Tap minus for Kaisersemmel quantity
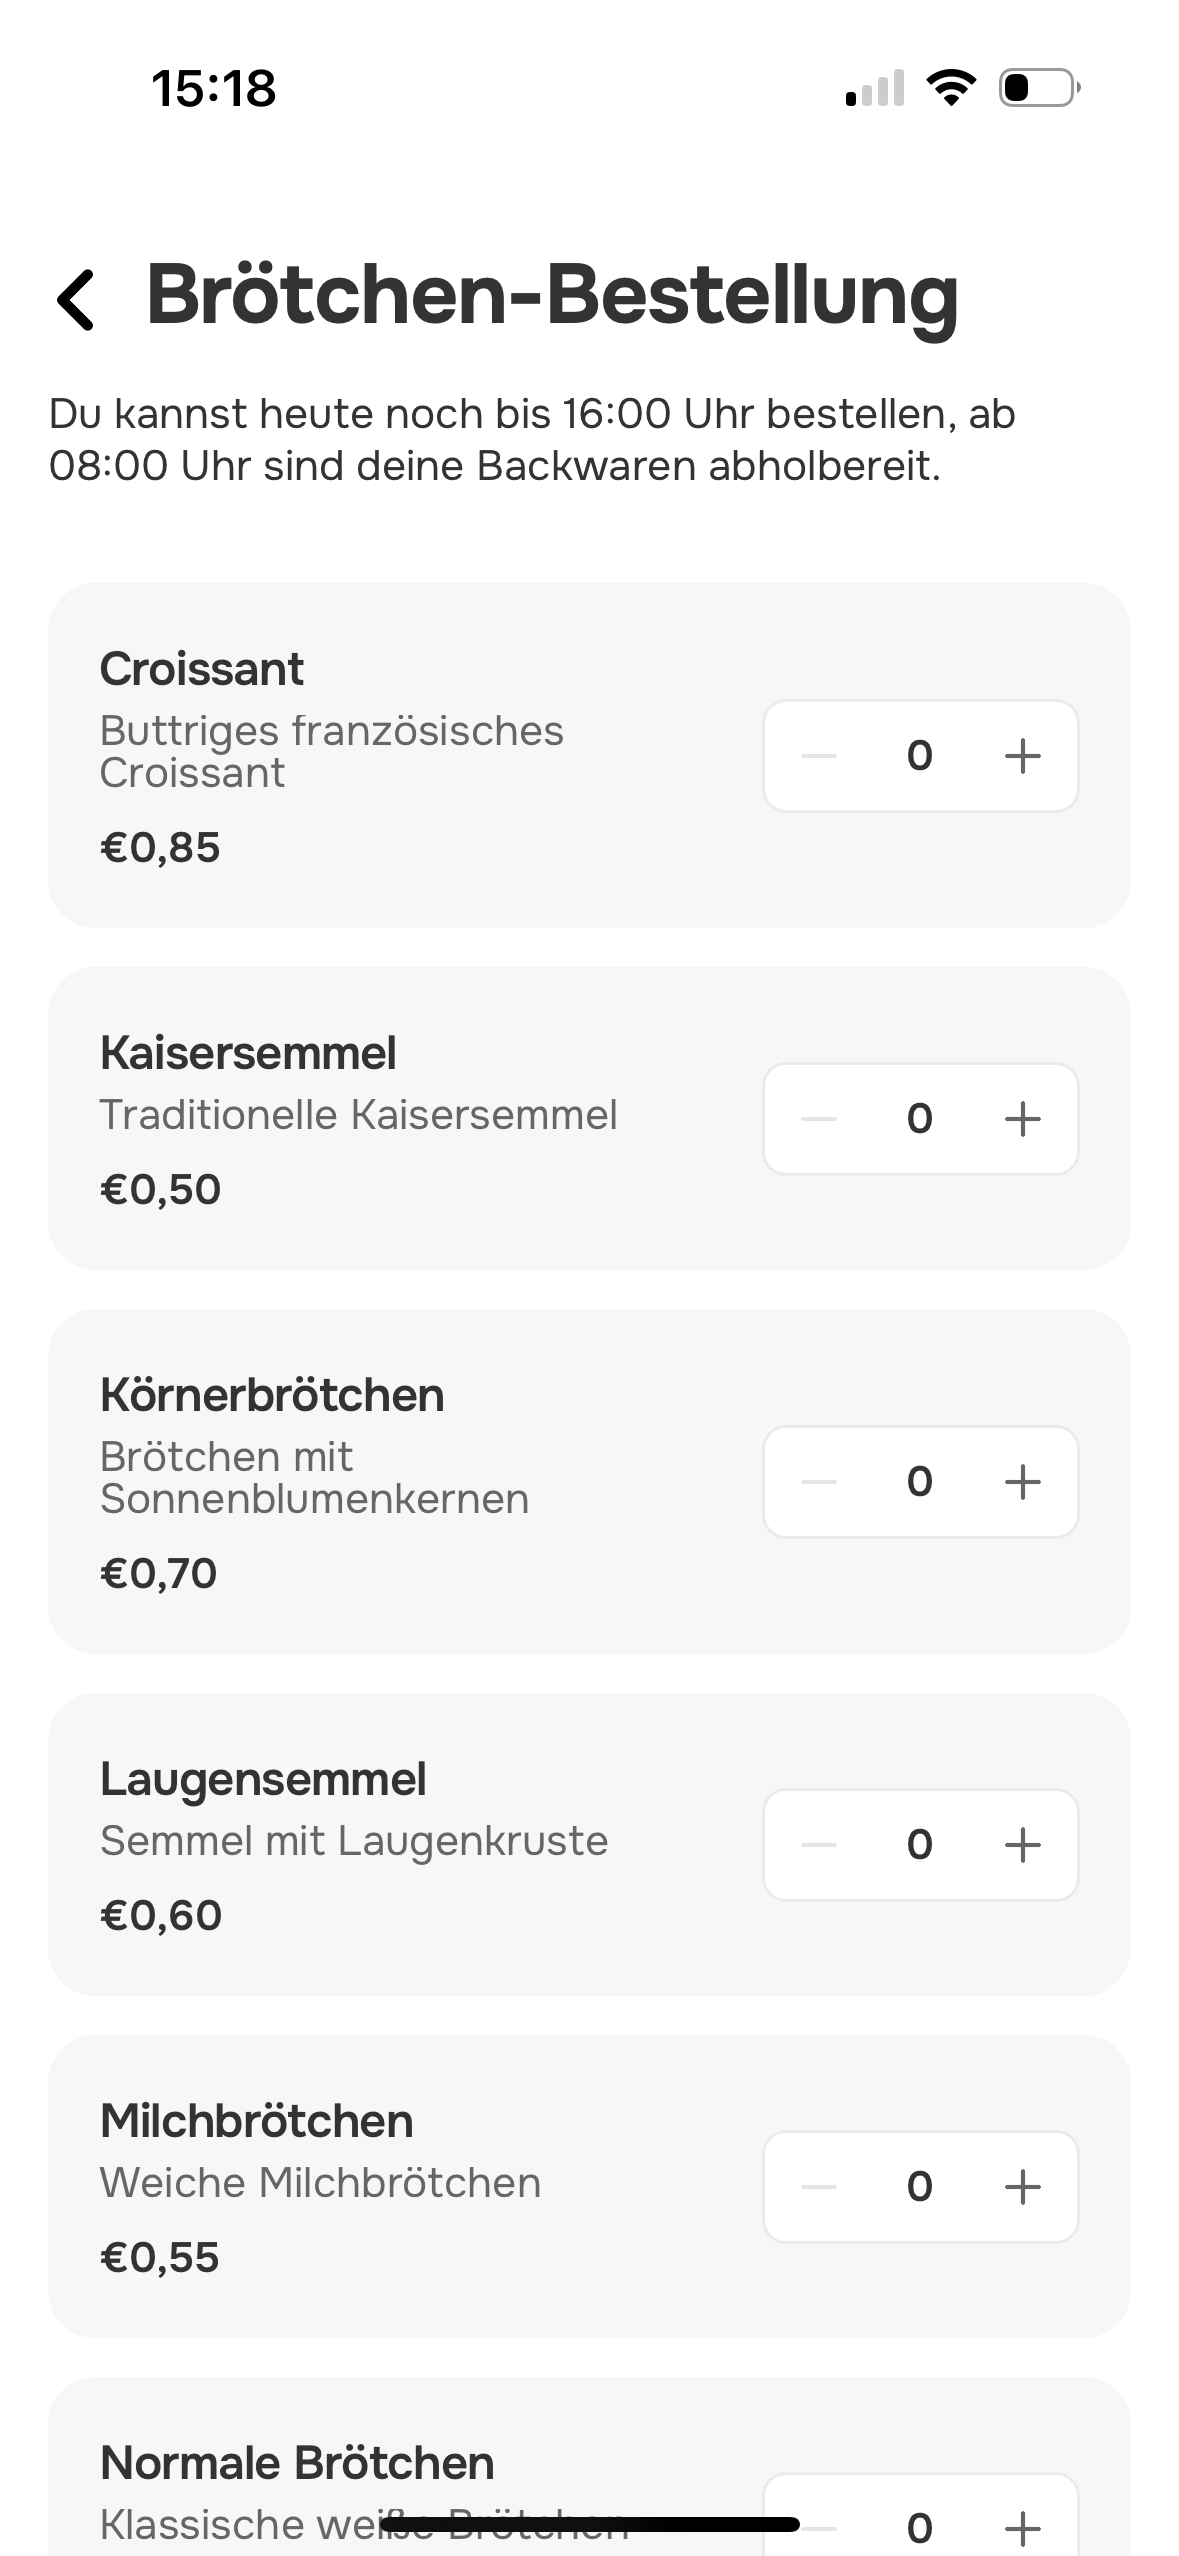This screenshot has height=2556, width=1179. (x=819, y=1119)
